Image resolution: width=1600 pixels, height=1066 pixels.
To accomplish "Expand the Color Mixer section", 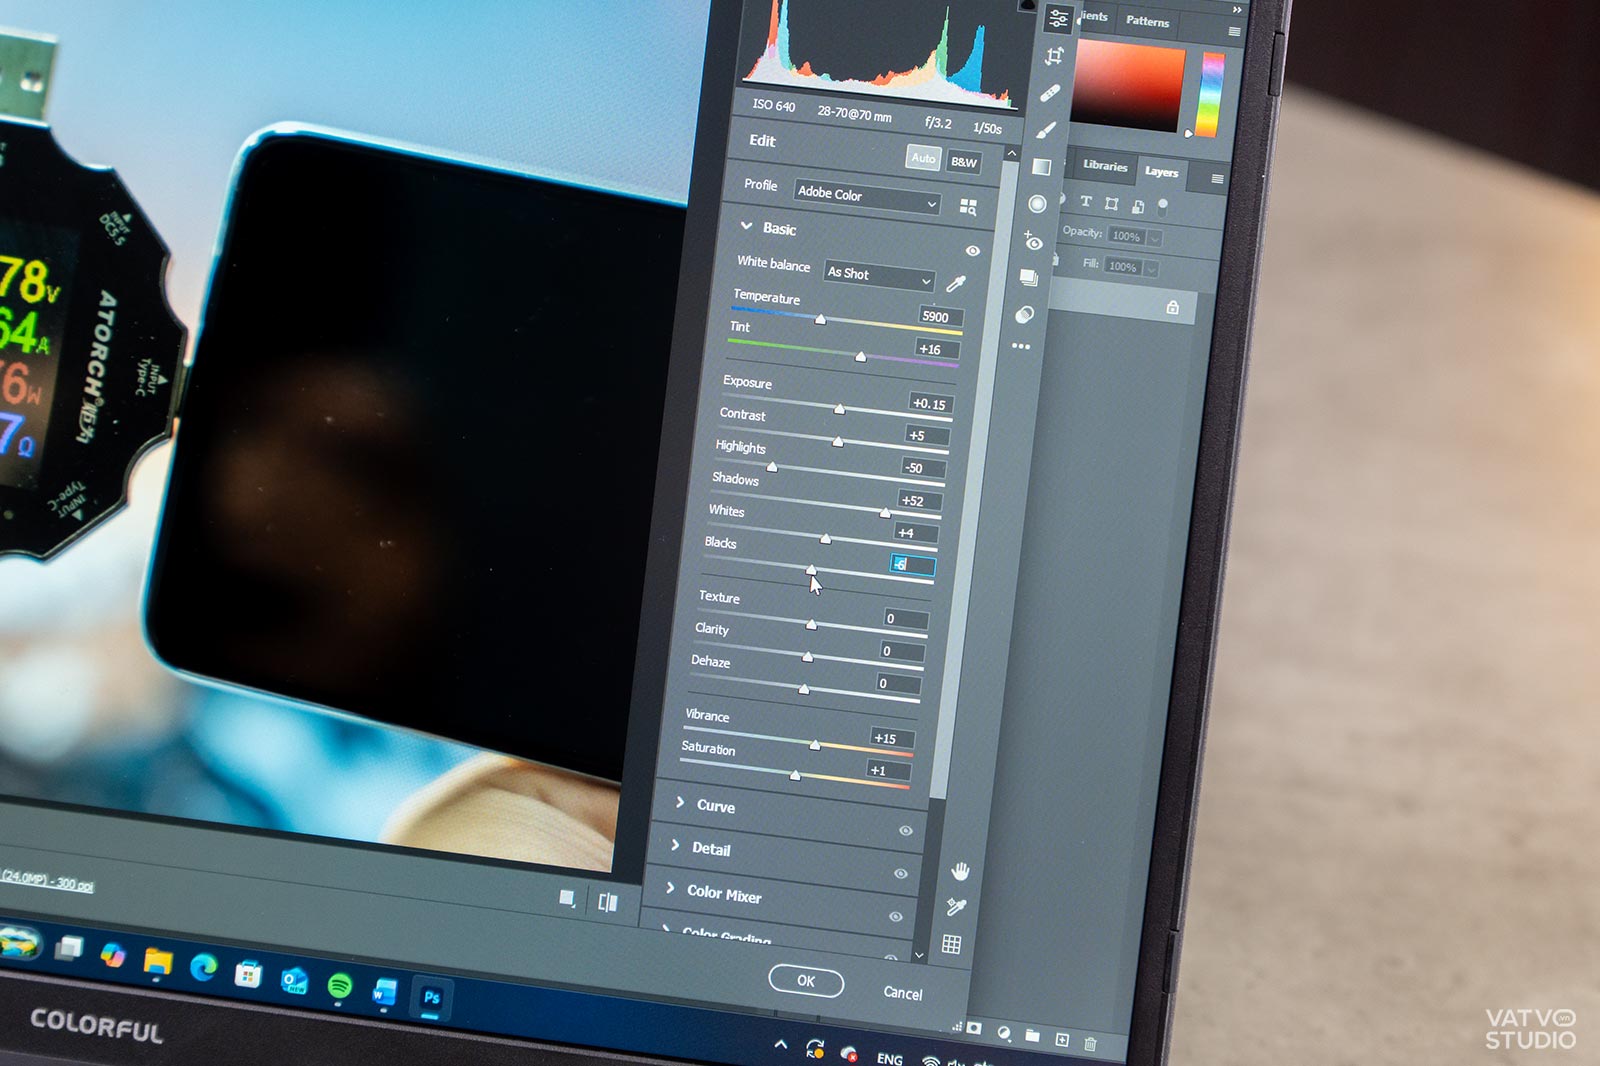I will pyautogui.click(x=724, y=894).
